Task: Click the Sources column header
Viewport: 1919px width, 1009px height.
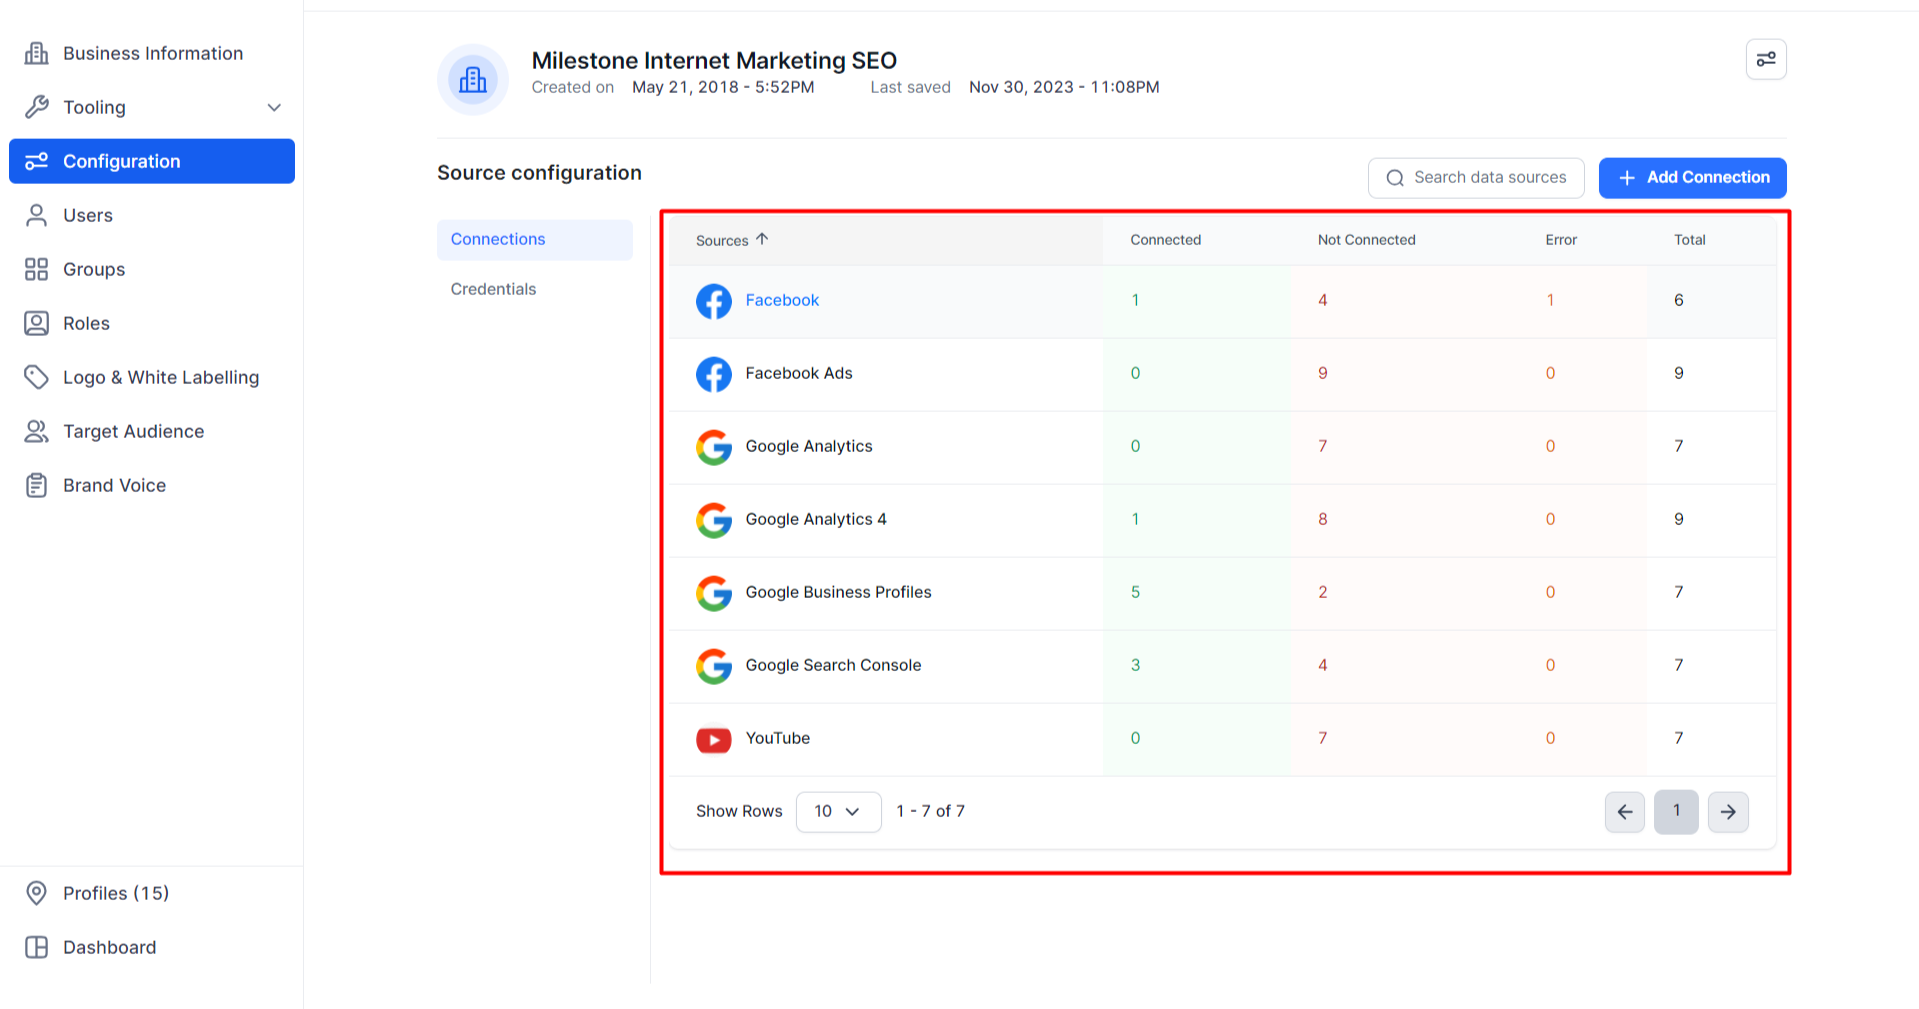Action: [722, 240]
